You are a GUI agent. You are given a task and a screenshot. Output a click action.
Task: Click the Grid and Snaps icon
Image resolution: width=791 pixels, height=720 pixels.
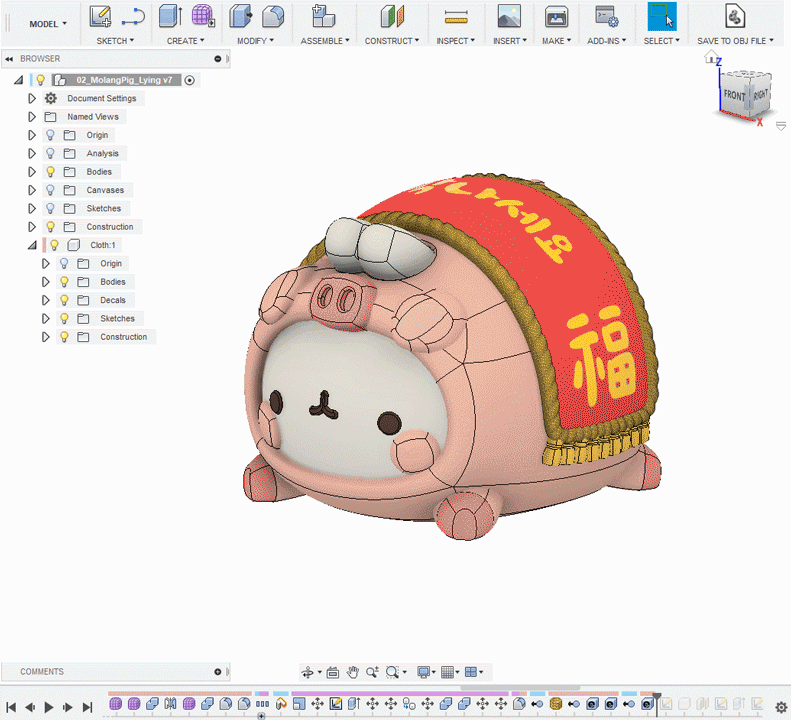[447, 672]
